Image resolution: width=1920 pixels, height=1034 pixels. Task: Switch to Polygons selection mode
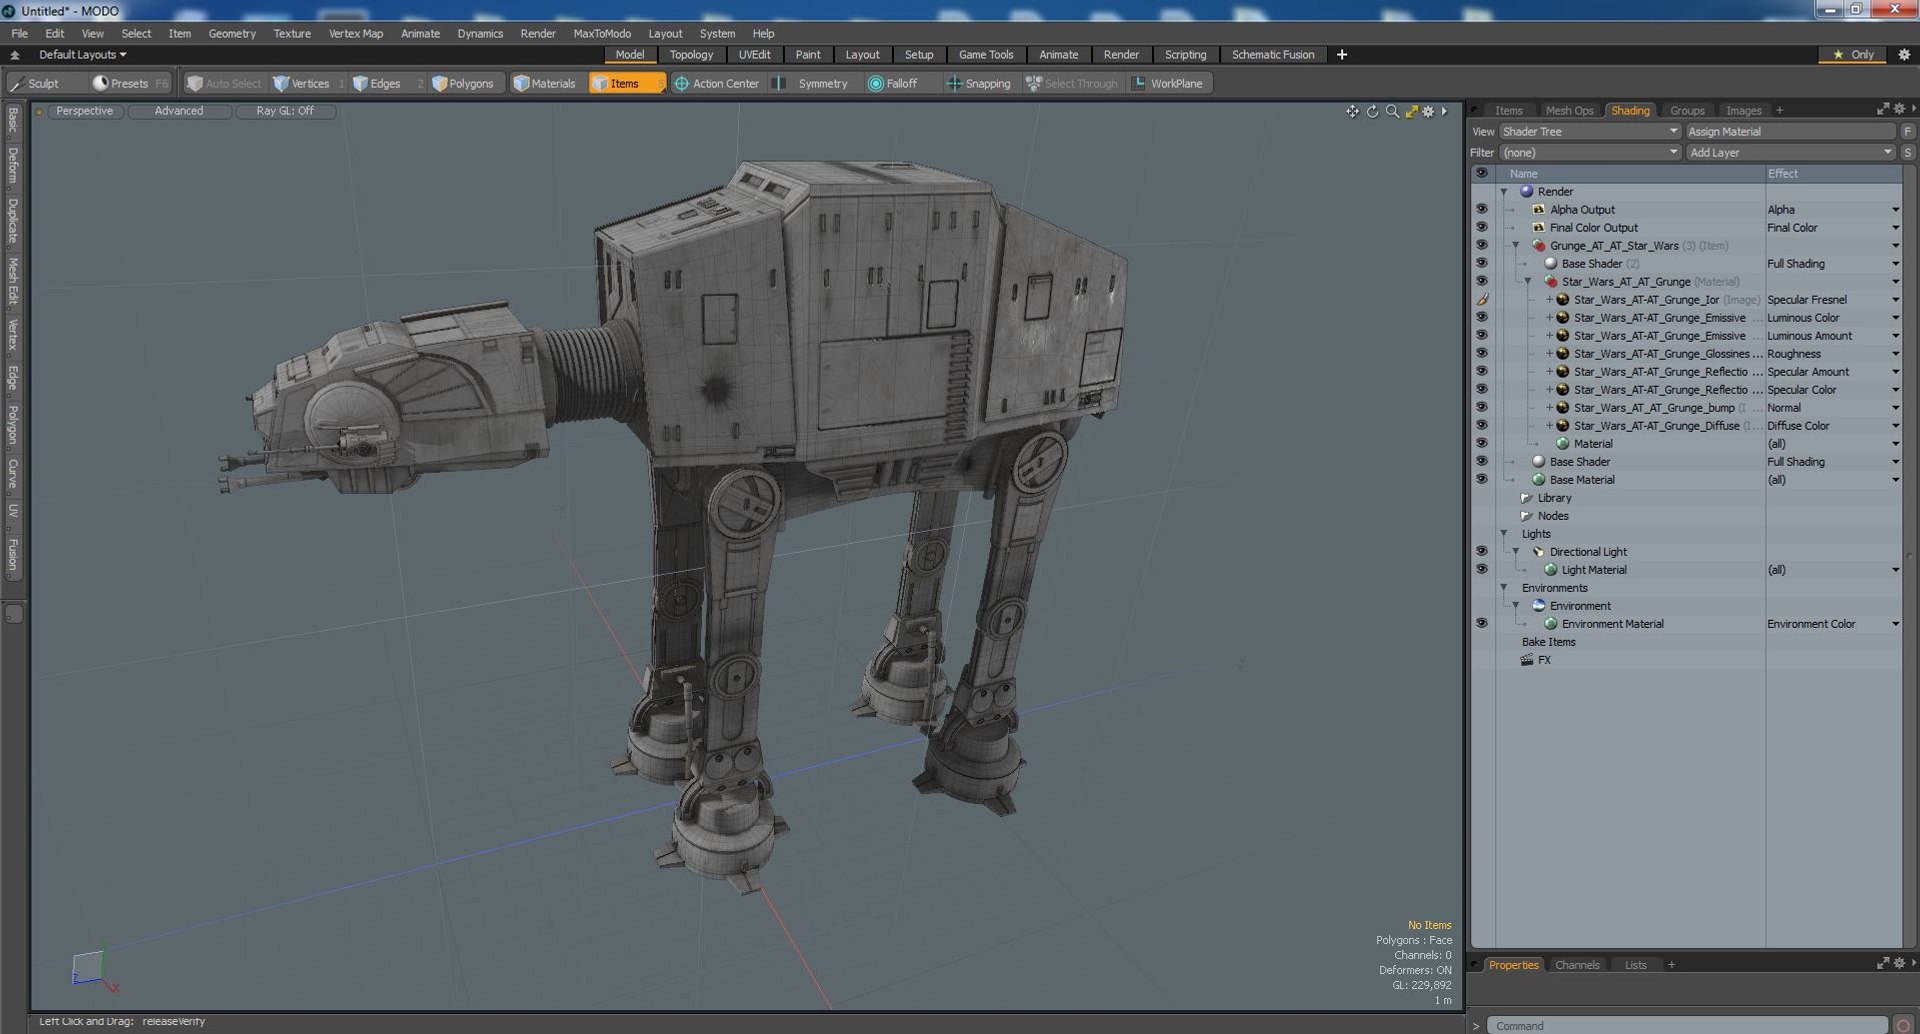463,84
